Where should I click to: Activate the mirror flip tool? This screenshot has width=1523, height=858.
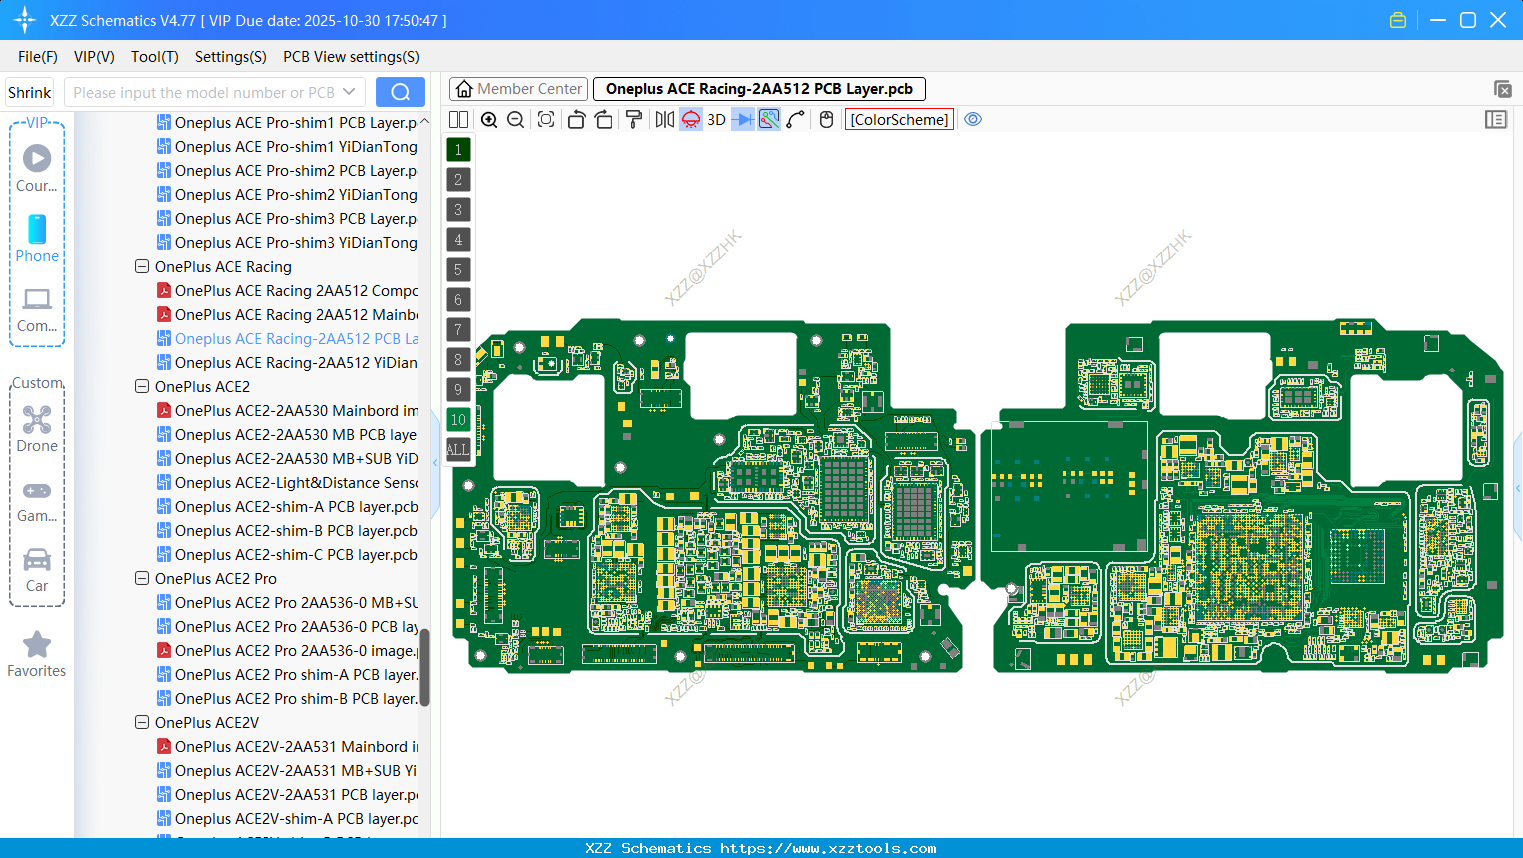(663, 119)
